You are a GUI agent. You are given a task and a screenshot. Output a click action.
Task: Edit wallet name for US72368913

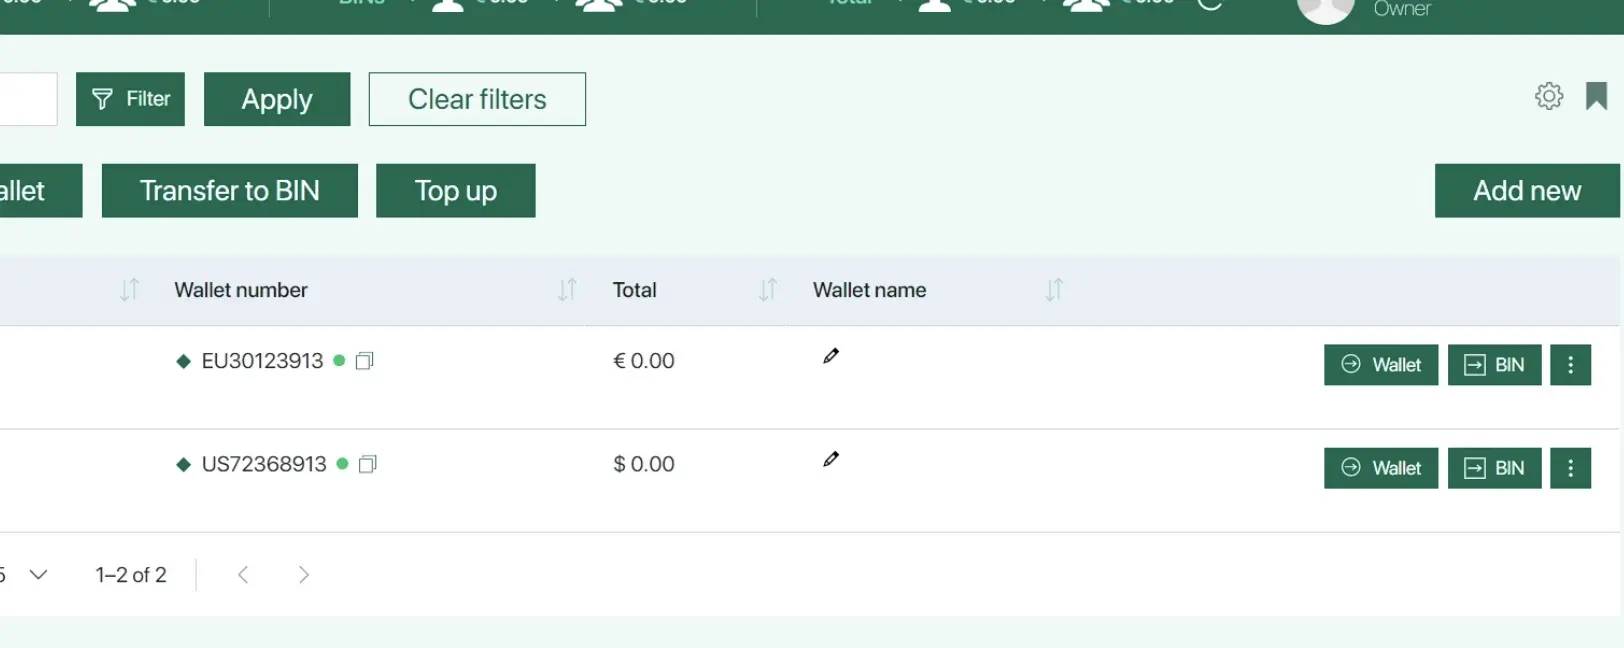coord(831,459)
